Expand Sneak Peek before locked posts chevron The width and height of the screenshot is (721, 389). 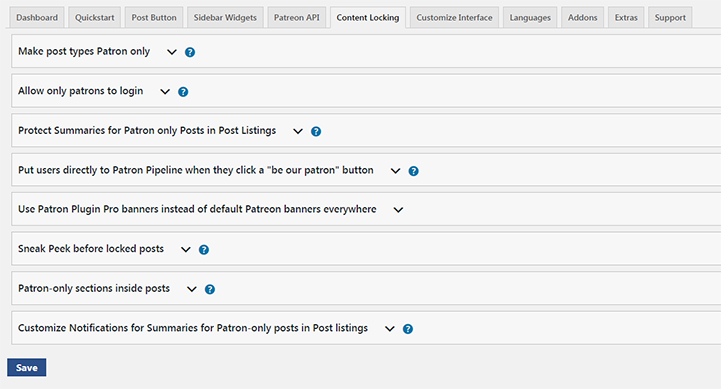click(185, 249)
